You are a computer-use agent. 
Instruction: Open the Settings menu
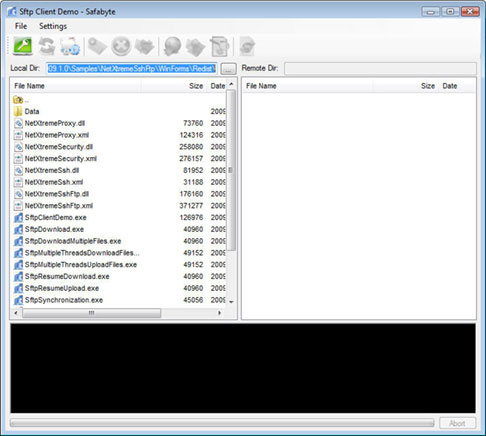tap(53, 26)
